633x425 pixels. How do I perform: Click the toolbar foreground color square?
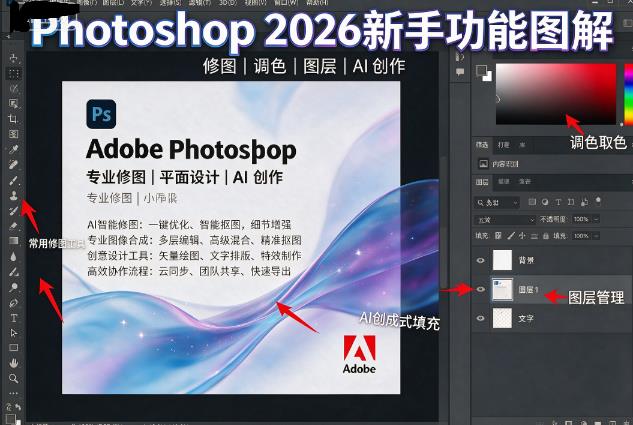(x=10, y=419)
